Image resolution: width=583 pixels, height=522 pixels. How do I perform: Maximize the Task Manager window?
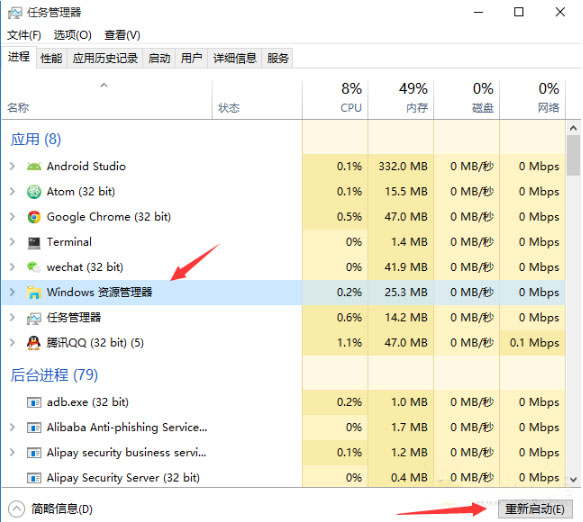(x=519, y=12)
